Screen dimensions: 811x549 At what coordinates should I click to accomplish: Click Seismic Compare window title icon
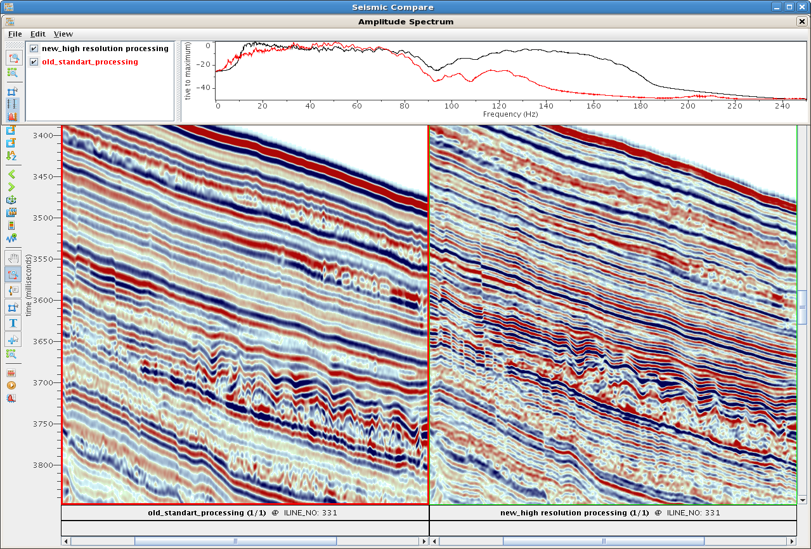click(8, 7)
